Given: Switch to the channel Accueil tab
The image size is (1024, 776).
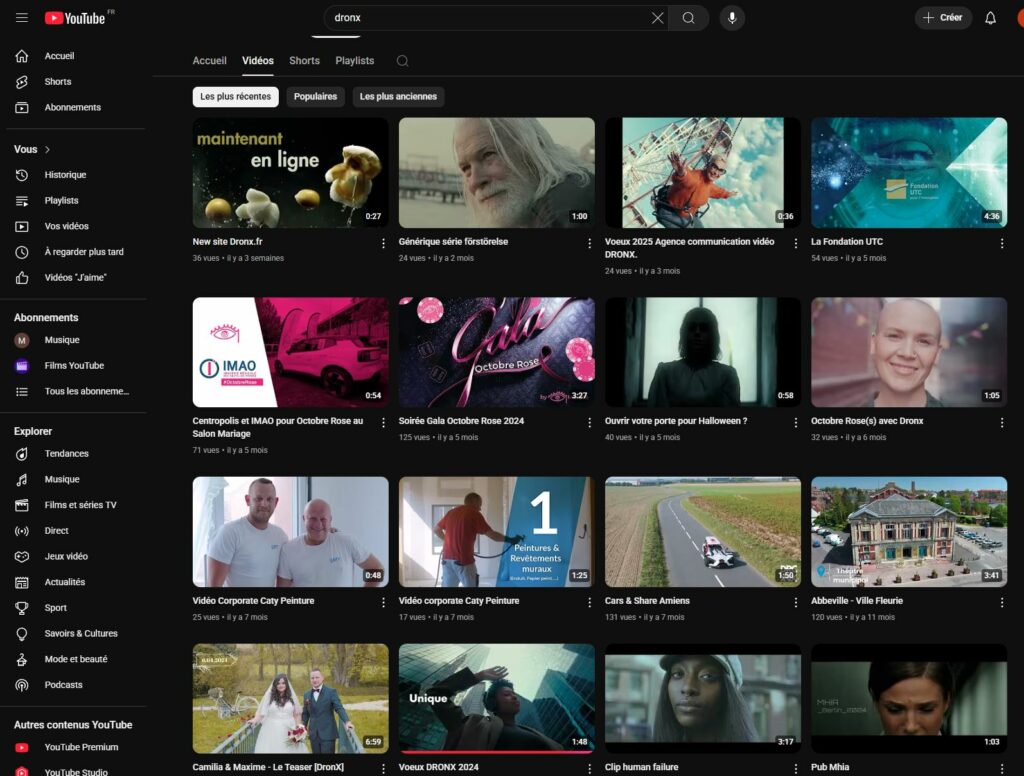Looking at the screenshot, I should pos(209,61).
